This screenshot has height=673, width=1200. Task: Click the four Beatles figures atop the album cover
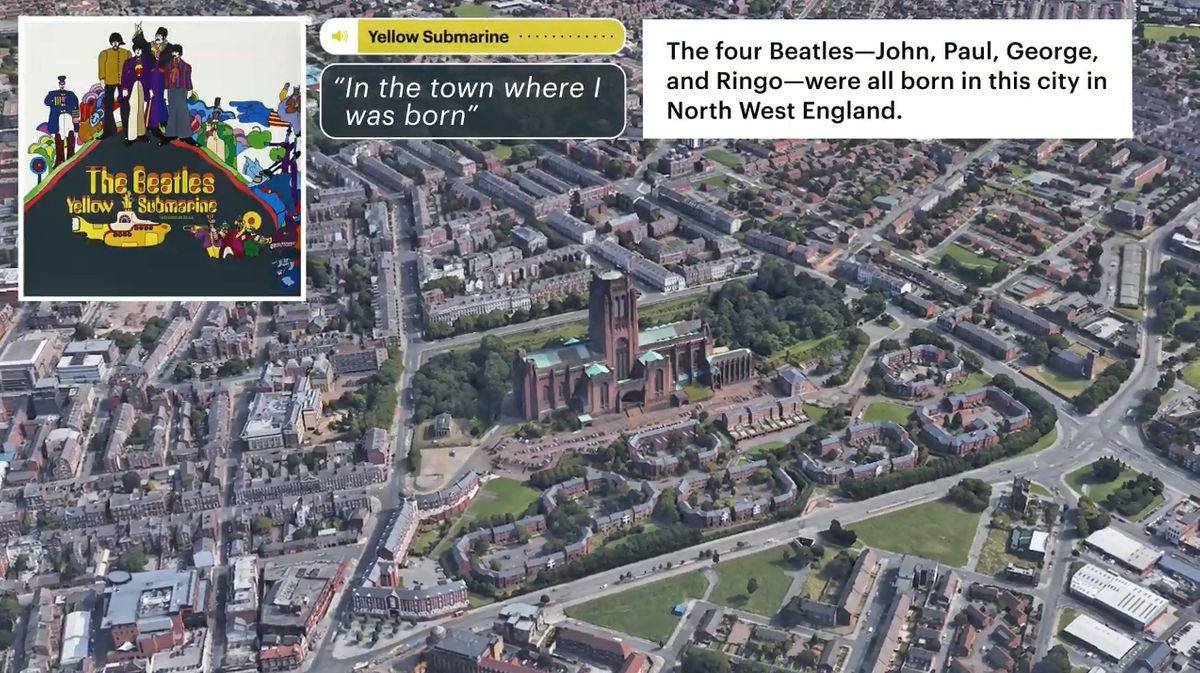[147, 85]
